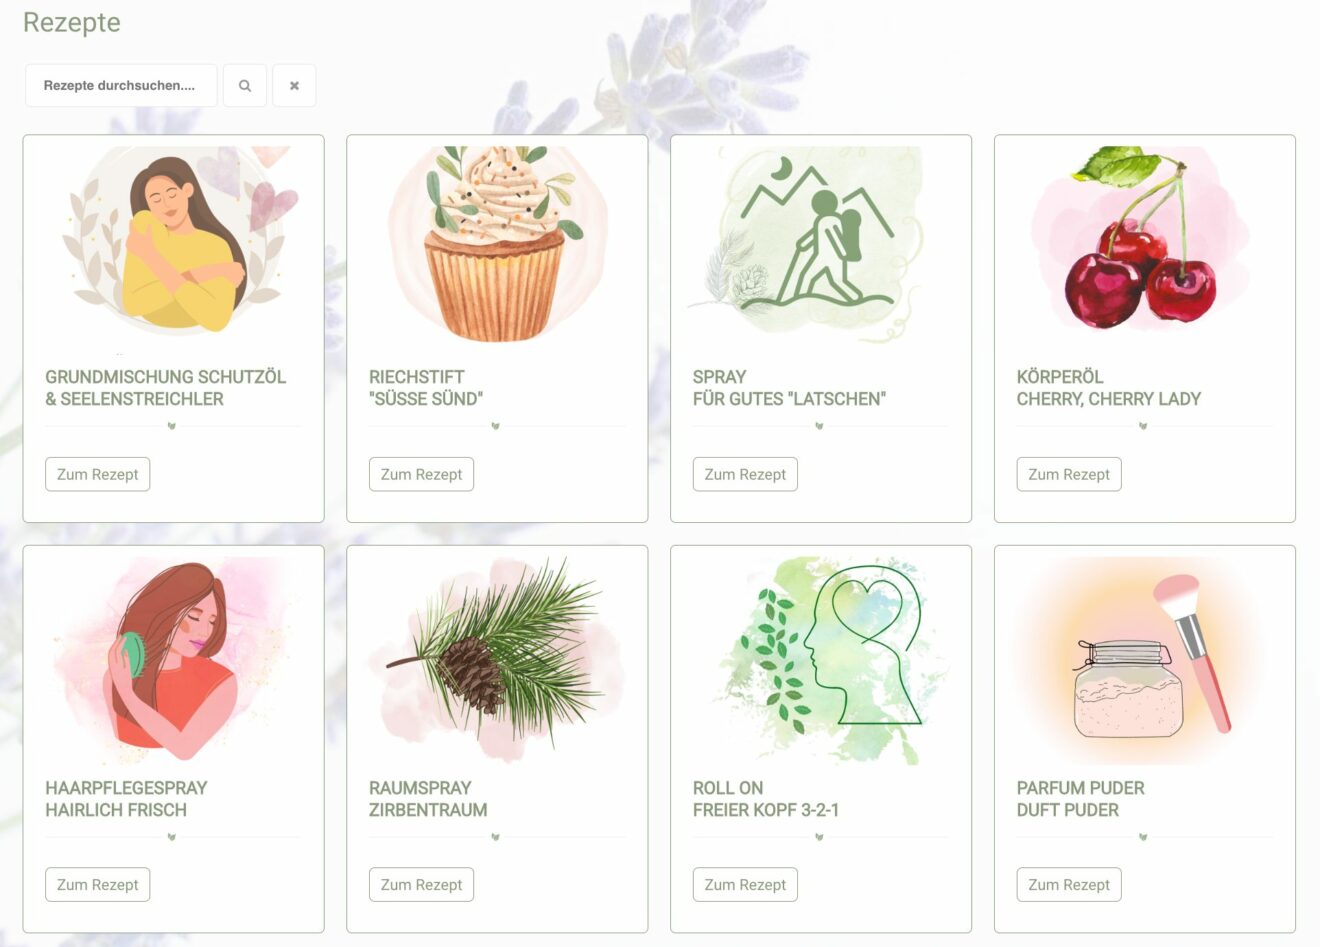1320x947 pixels.
Task: Open the hugging woman illustration thumbnail
Action: point(173,240)
